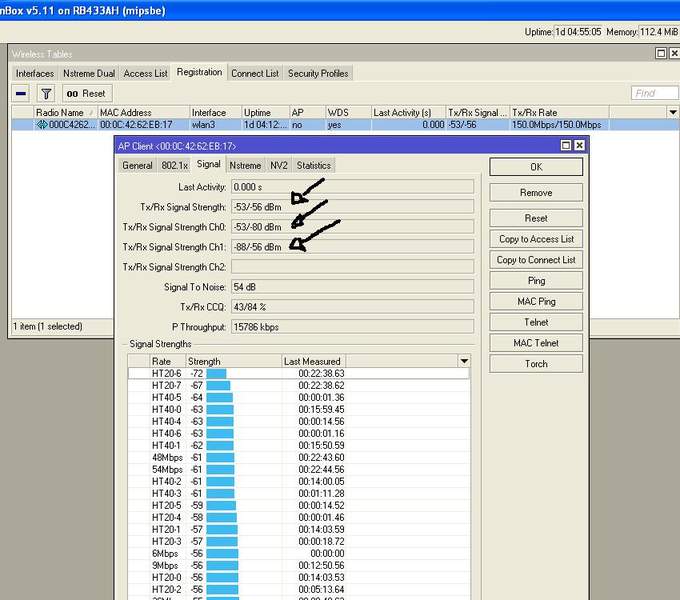Screen dimensions: 680x600
Task: Click the wlan3 interface cell
Action: coord(215,125)
